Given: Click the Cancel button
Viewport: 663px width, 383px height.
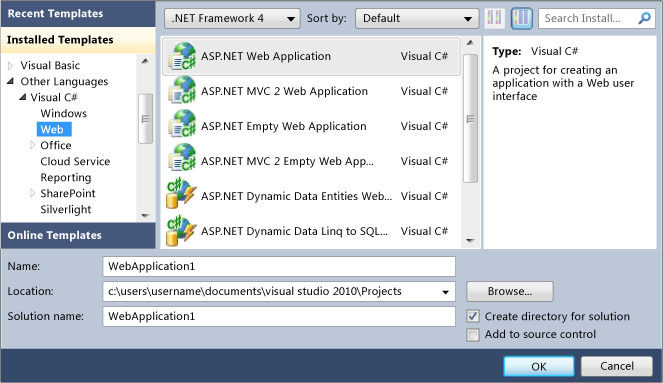Looking at the screenshot, I should 616,366.
